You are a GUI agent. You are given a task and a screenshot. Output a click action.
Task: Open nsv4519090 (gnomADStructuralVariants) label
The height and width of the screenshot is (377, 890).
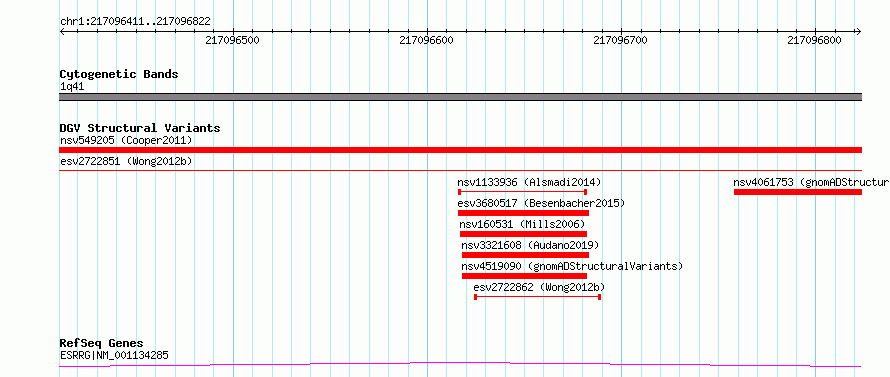point(572,266)
